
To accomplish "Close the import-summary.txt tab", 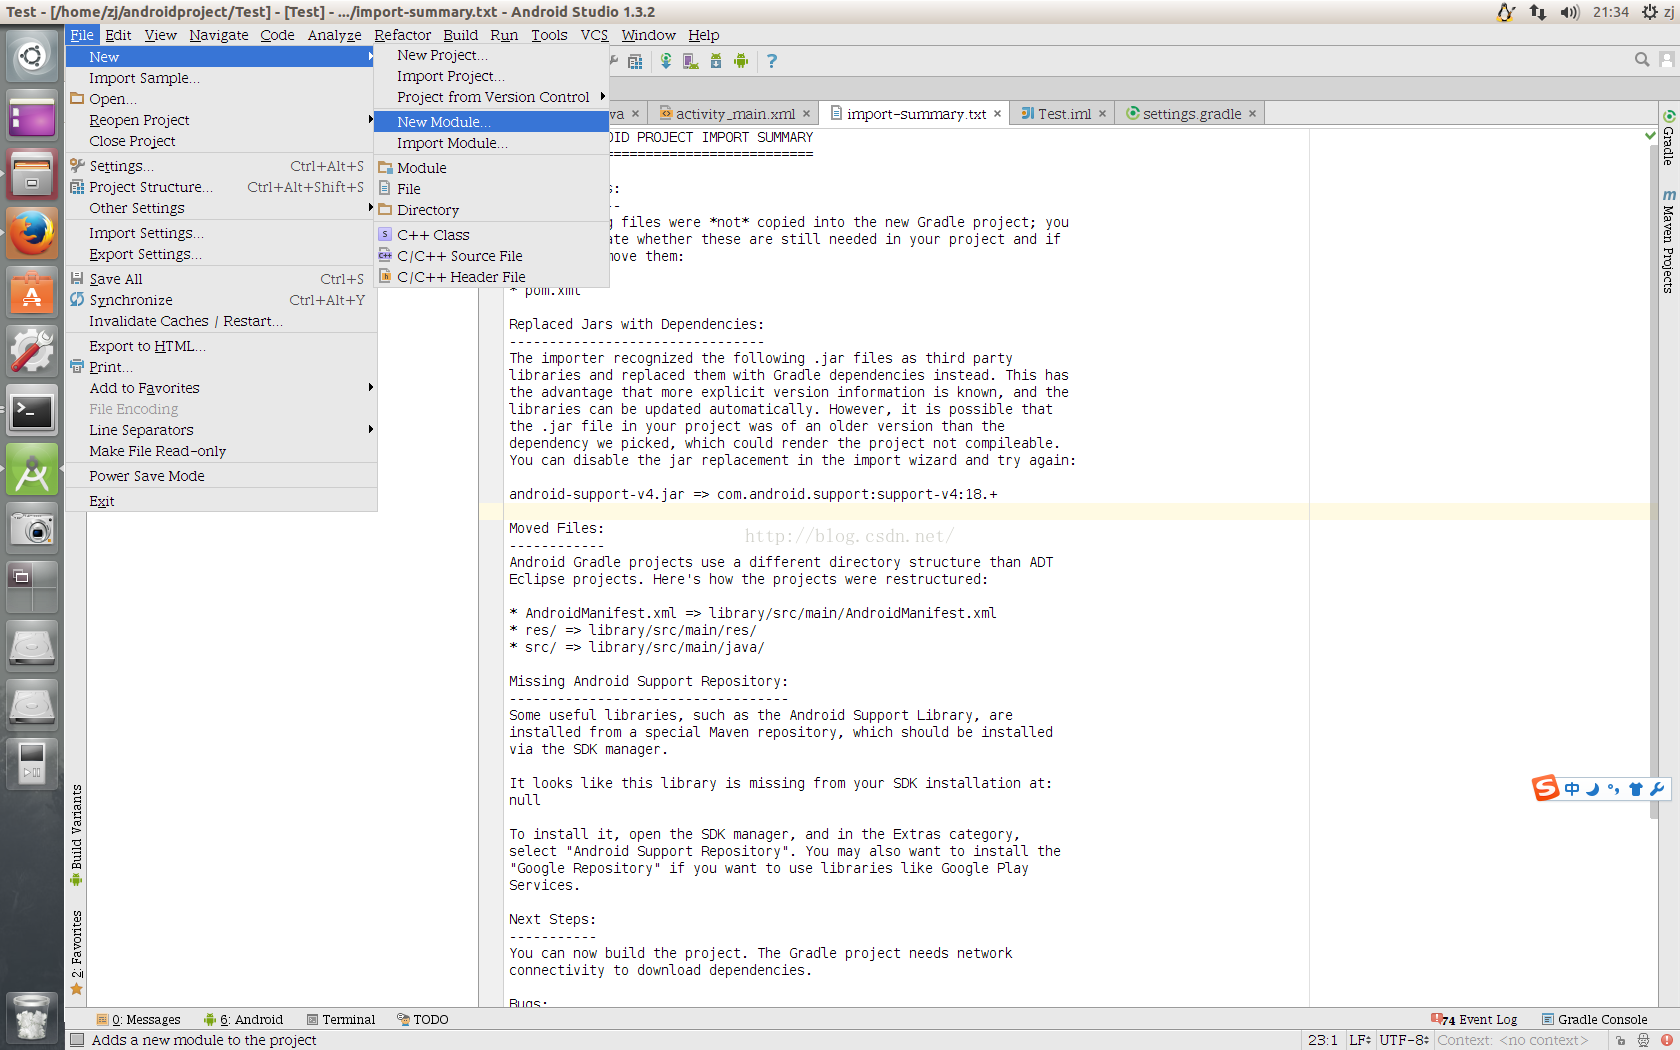I will tap(997, 114).
